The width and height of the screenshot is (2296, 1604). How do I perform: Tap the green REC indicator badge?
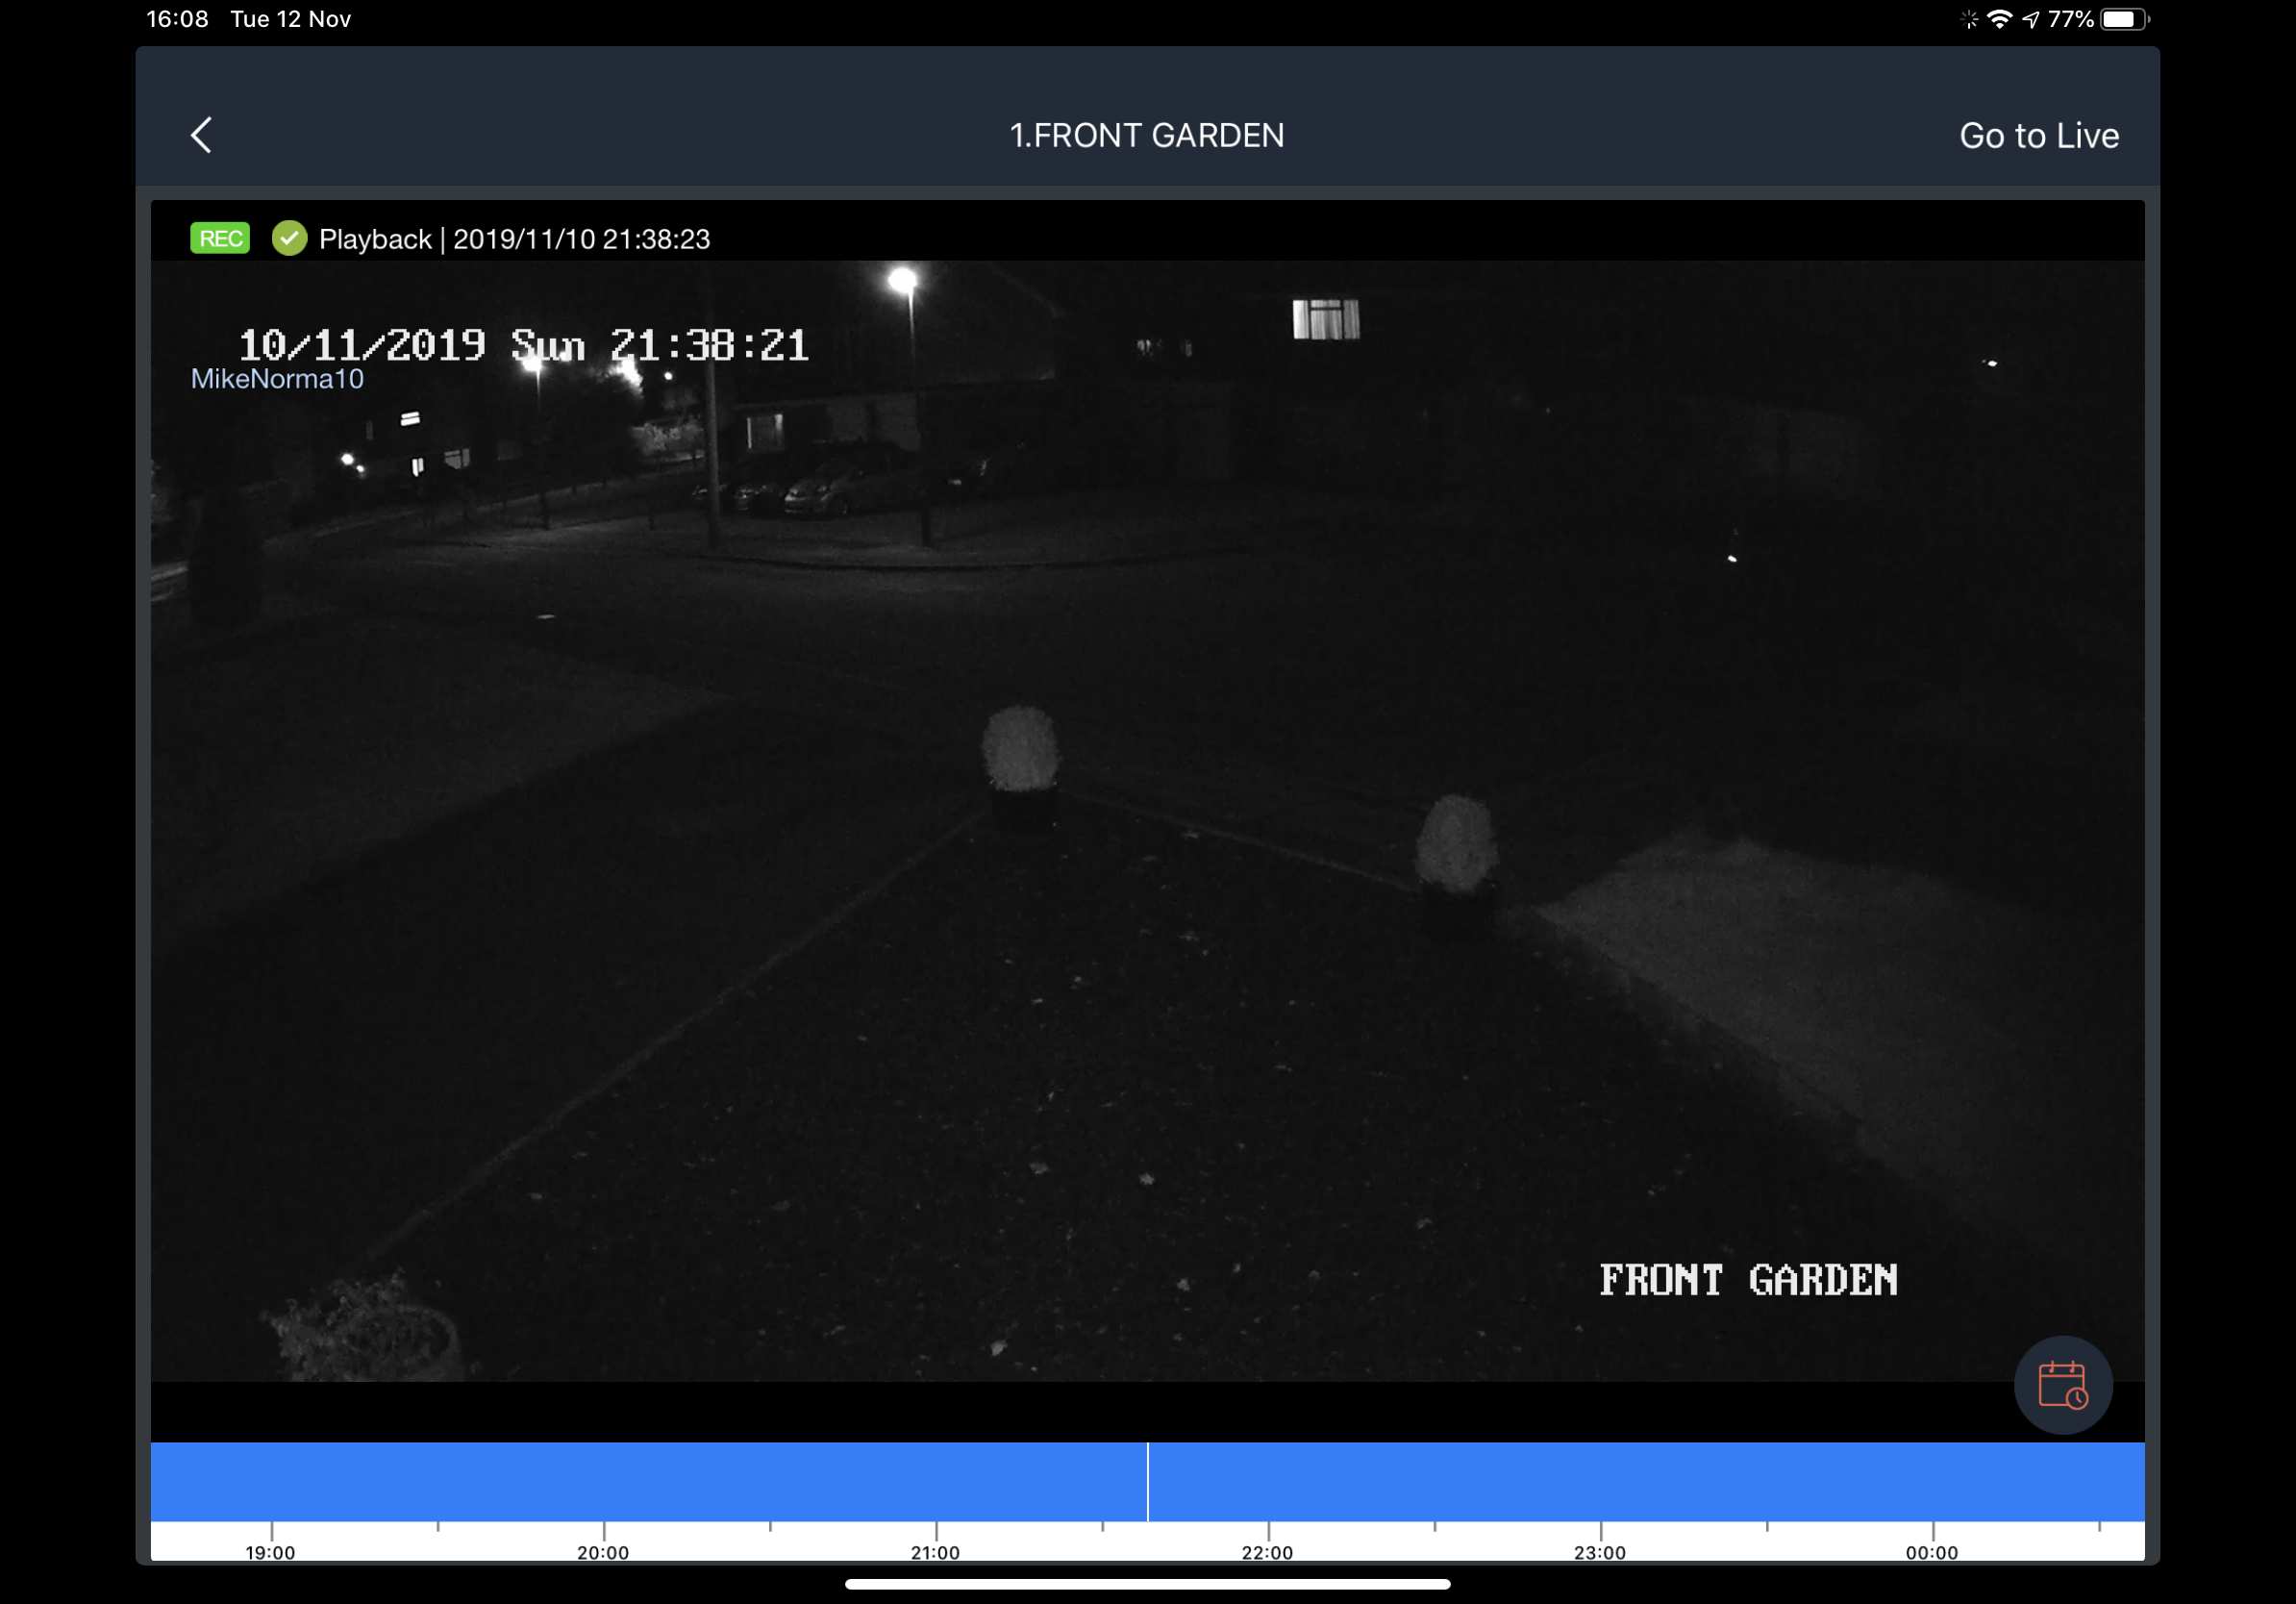point(220,239)
